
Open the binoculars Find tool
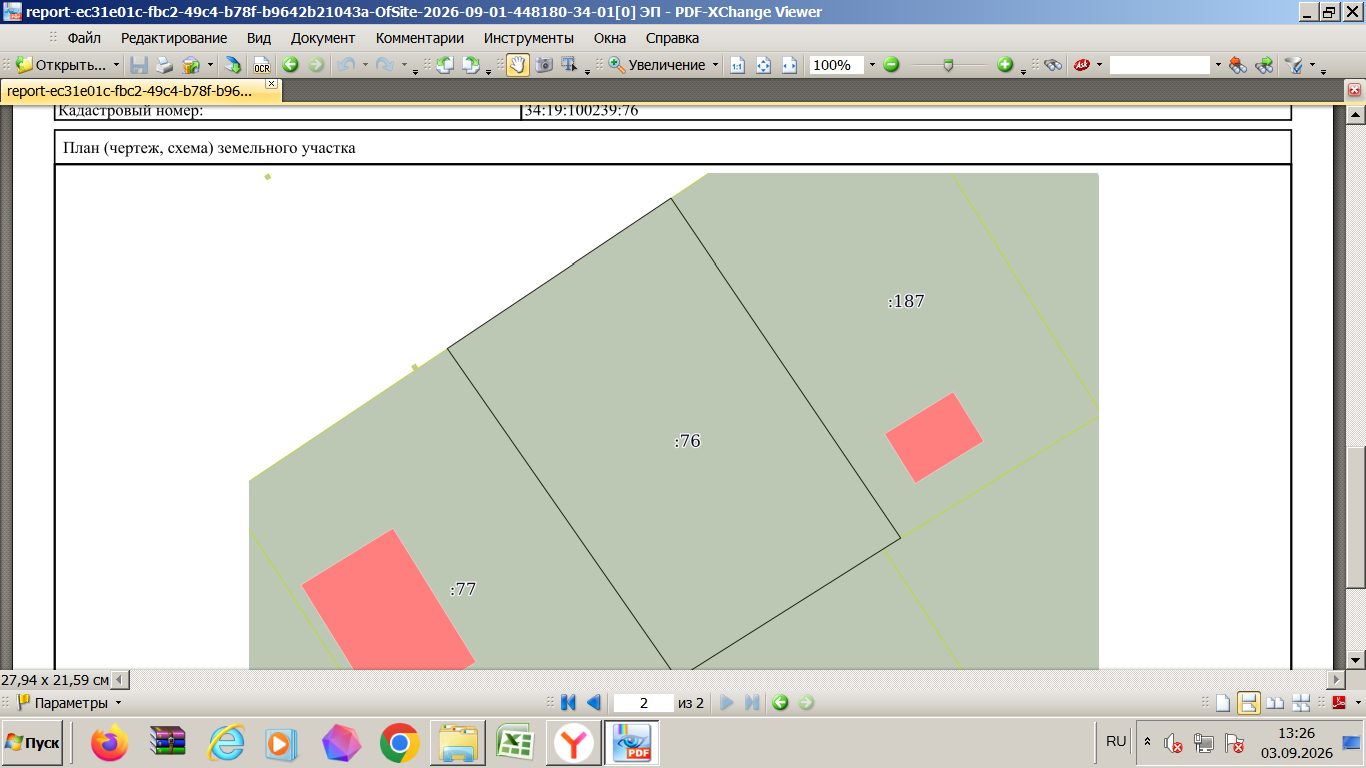(1053, 65)
